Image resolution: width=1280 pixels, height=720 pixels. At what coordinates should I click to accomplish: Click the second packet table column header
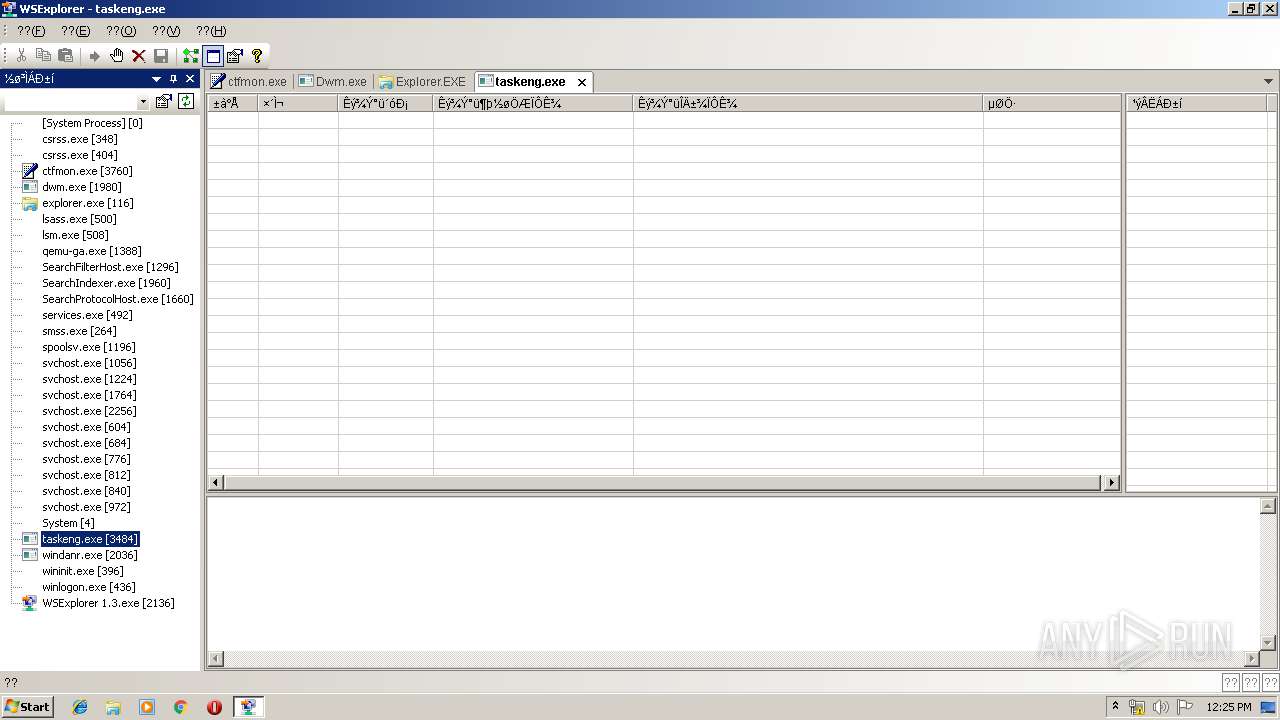[x=298, y=103]
